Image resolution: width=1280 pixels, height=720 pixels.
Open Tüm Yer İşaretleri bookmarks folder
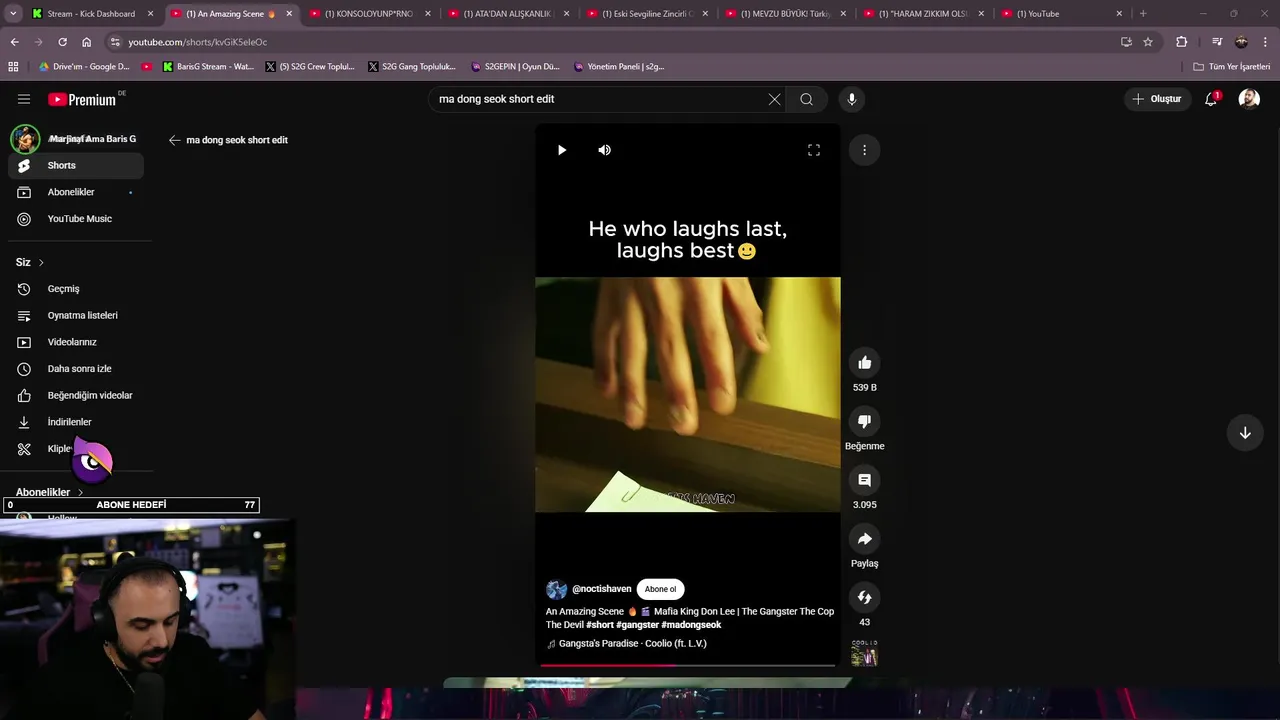(x=1232, y=67)
